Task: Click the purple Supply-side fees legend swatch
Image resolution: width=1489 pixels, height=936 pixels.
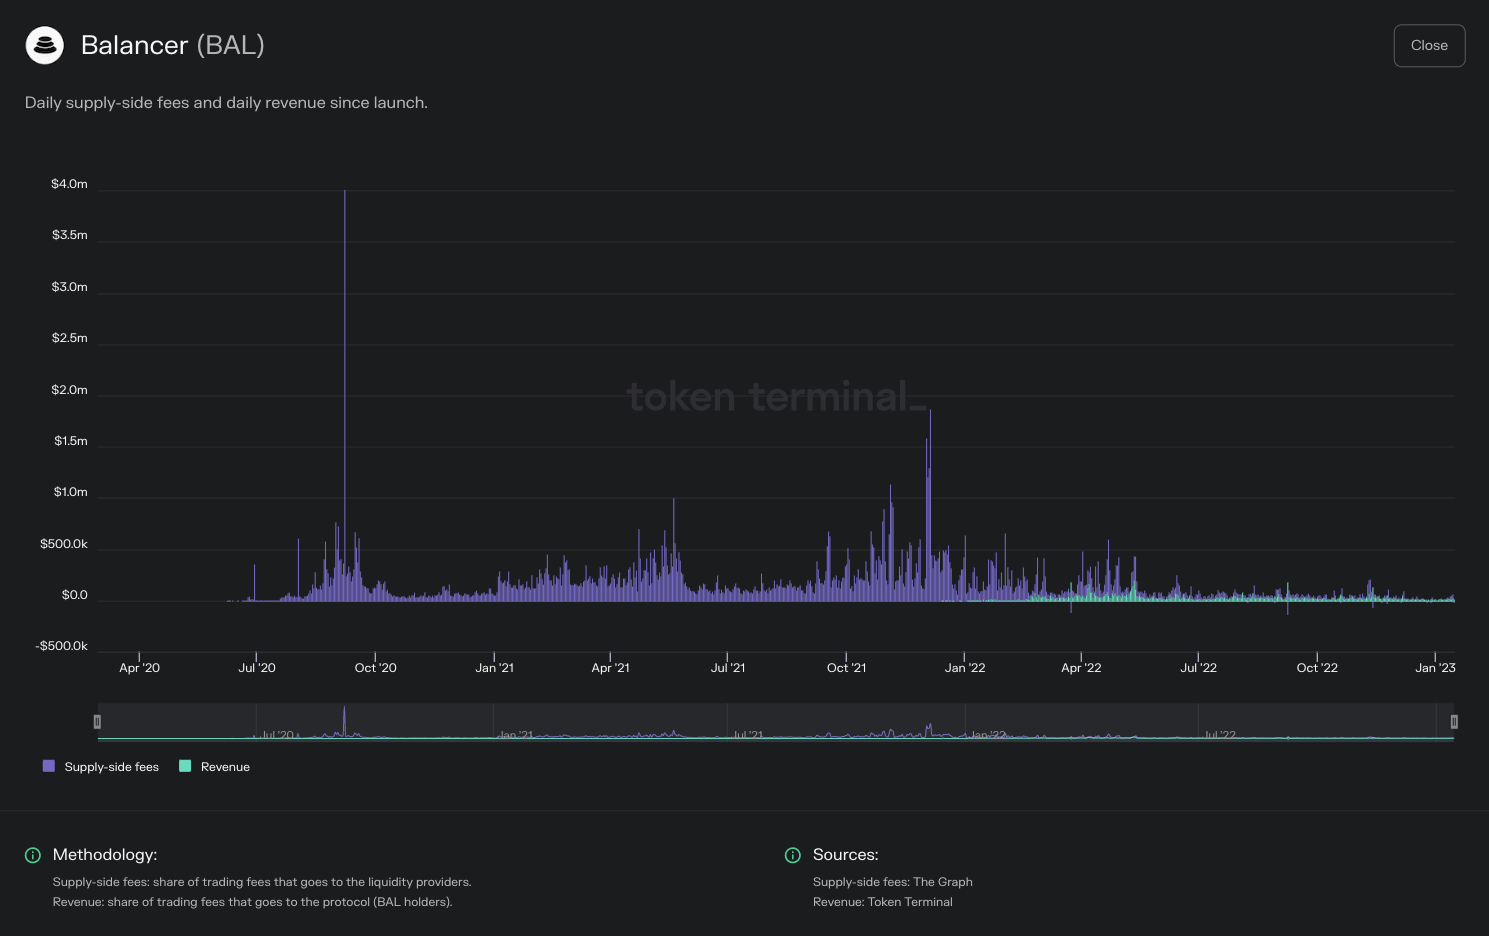Action: click(48, 765)
